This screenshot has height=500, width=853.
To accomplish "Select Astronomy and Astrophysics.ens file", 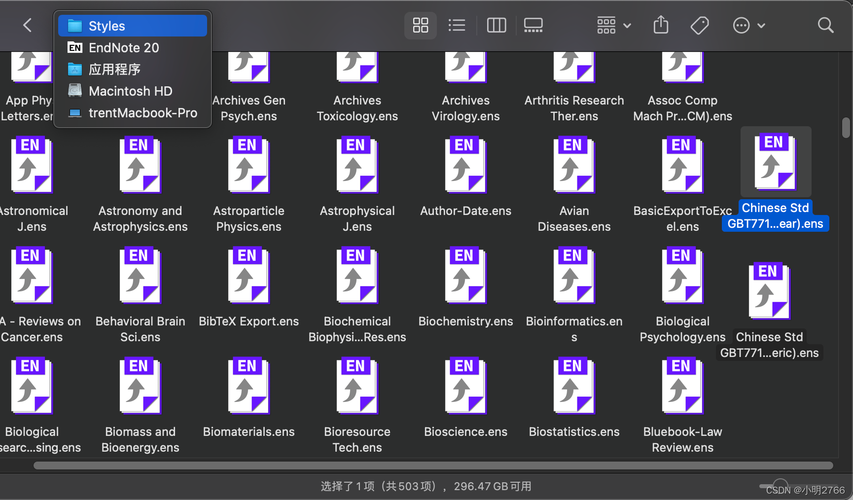I will (140, 185).
